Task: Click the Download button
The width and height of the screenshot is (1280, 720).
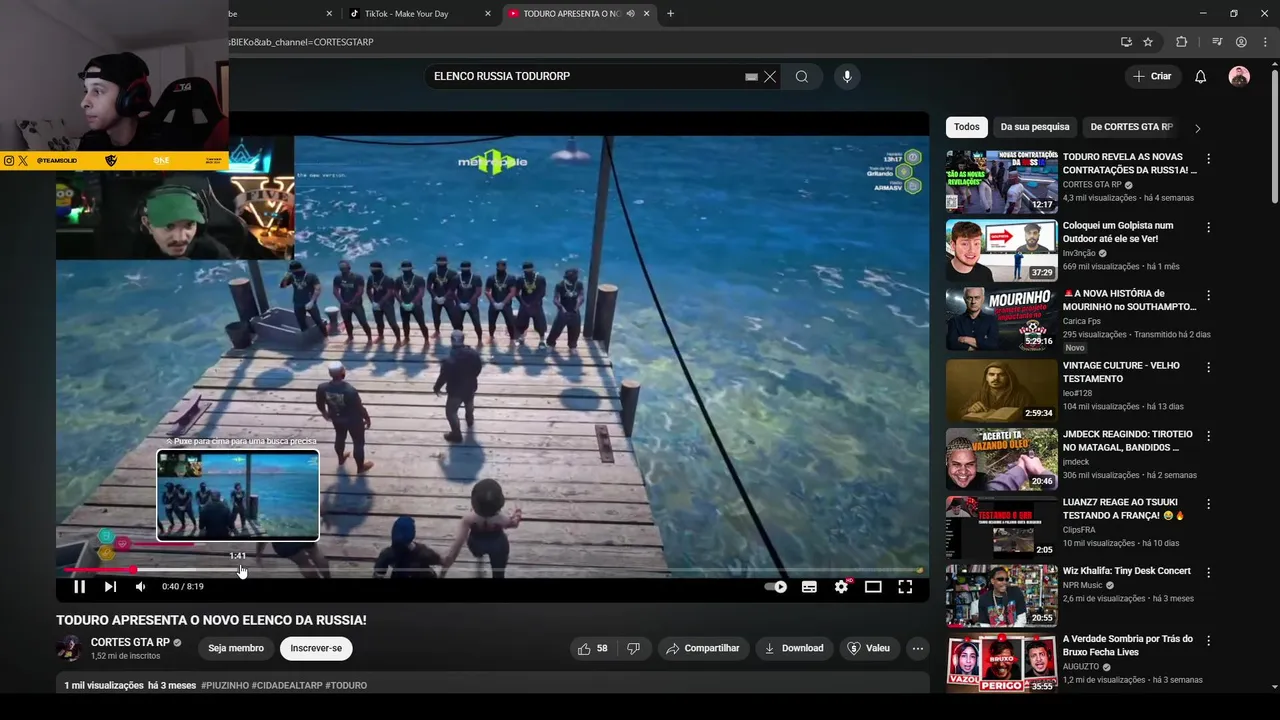Action: pos(794,648)
